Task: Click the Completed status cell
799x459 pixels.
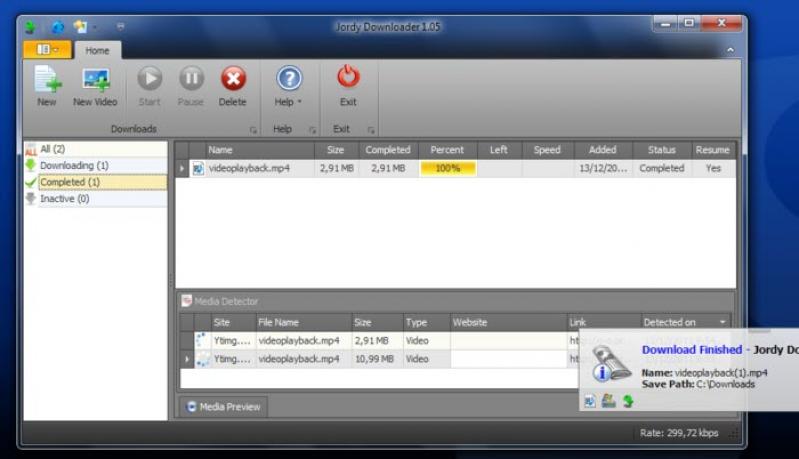Action: pos(662,168)
